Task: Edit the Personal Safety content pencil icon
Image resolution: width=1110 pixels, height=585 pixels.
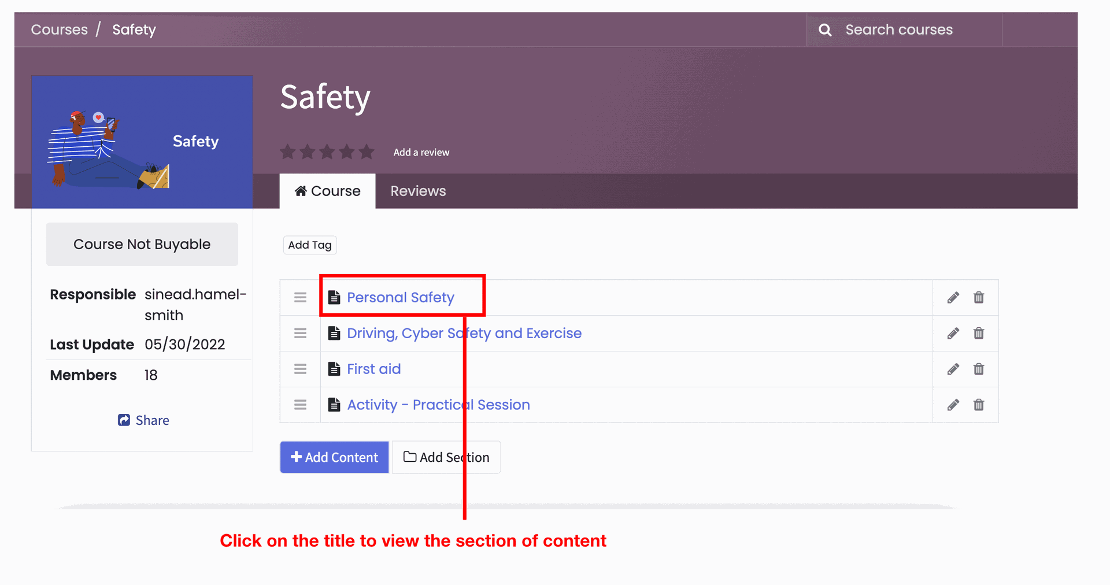Action: click(953, 297)
